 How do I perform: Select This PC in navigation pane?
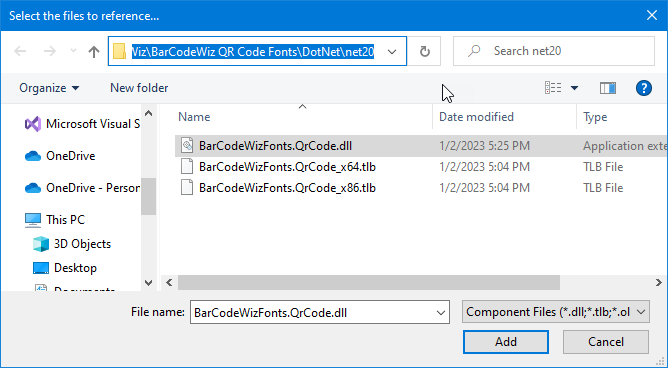[x=65, y=220]
